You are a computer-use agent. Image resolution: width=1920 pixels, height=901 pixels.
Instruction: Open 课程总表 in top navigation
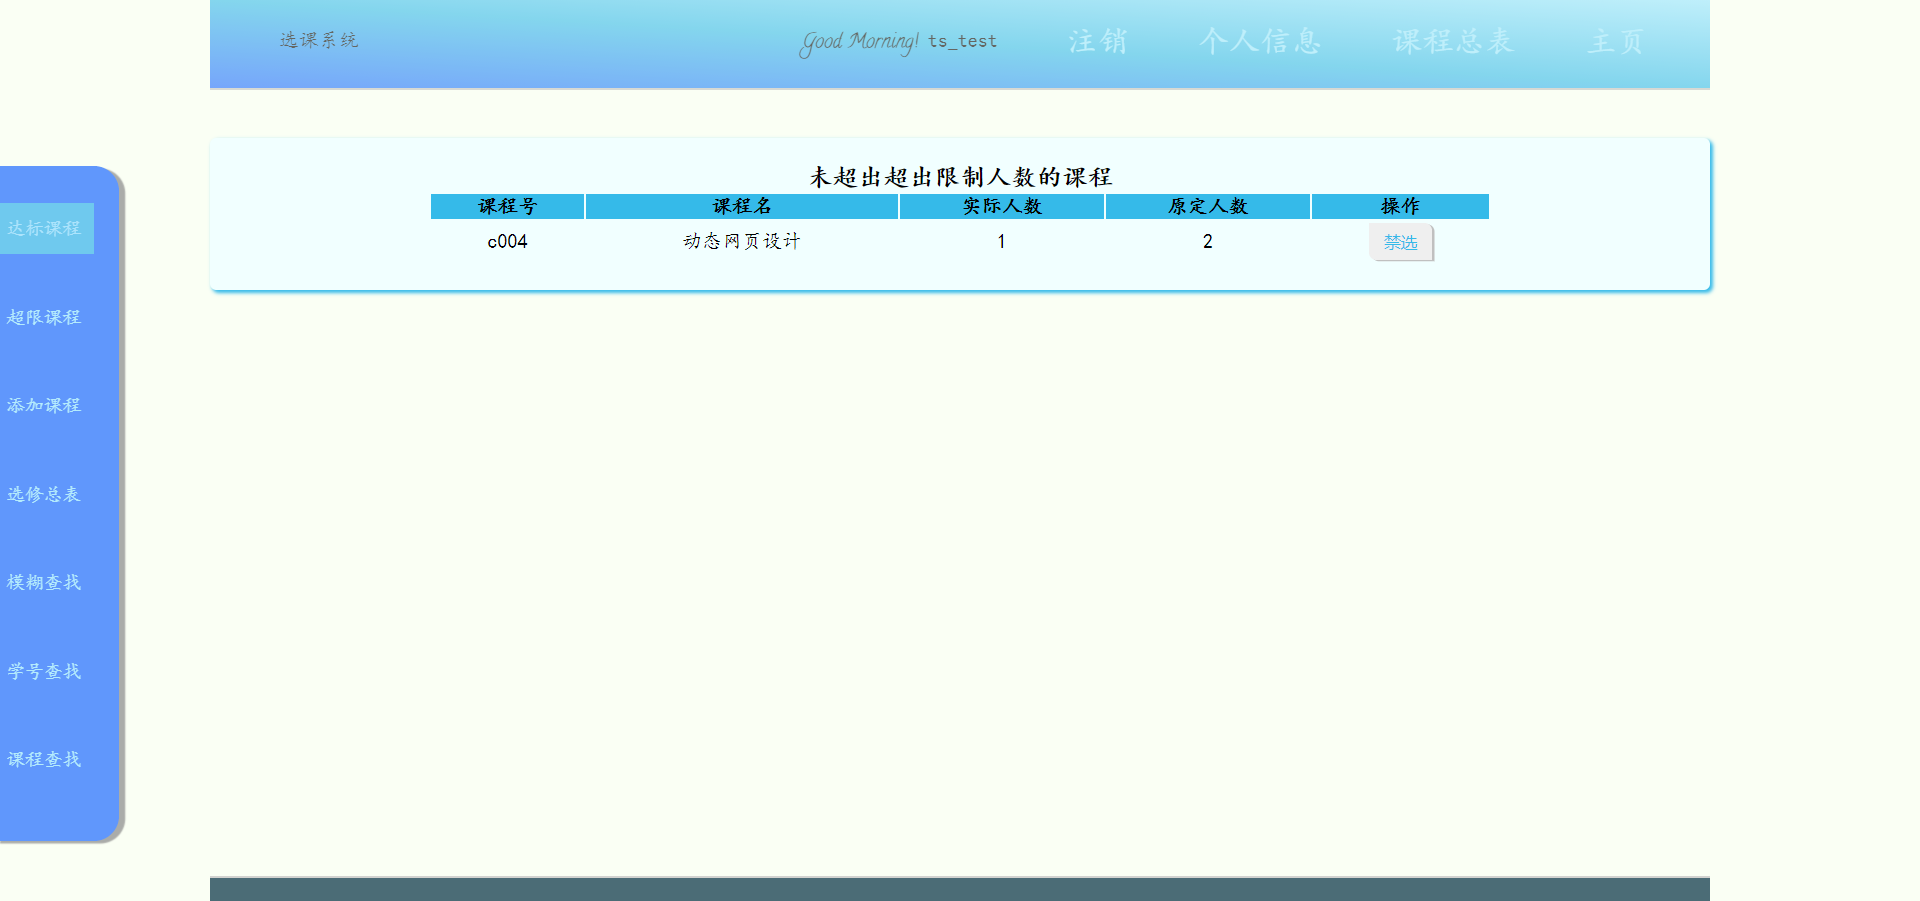tap(1454, 41)
